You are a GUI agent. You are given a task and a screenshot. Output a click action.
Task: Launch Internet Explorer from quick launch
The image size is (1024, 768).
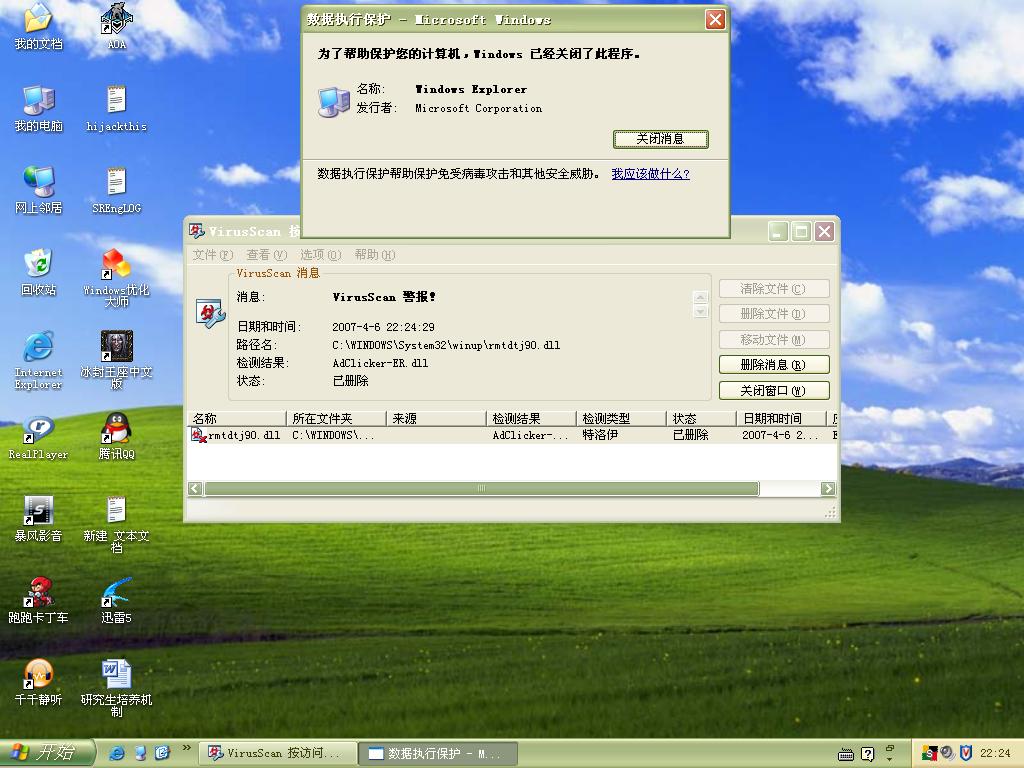click(x=117, y=753)
